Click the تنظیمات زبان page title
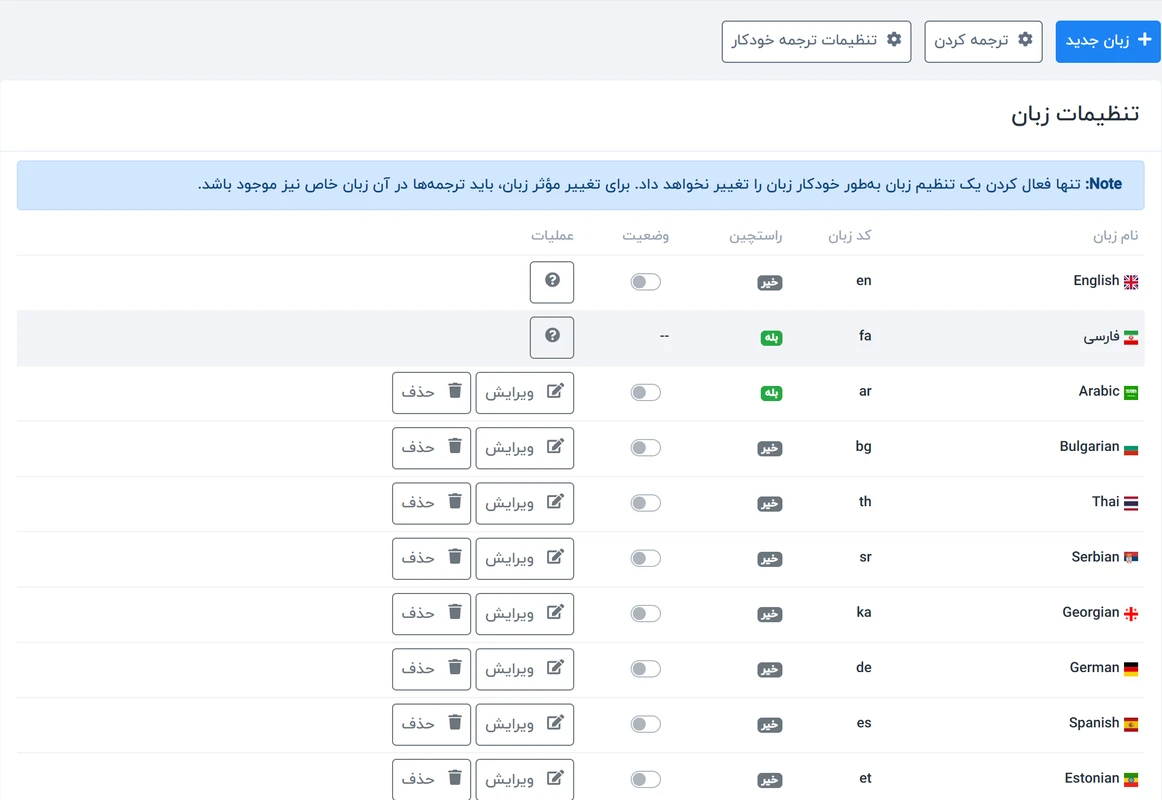Screen dimensions: 1162x800 1075,114
